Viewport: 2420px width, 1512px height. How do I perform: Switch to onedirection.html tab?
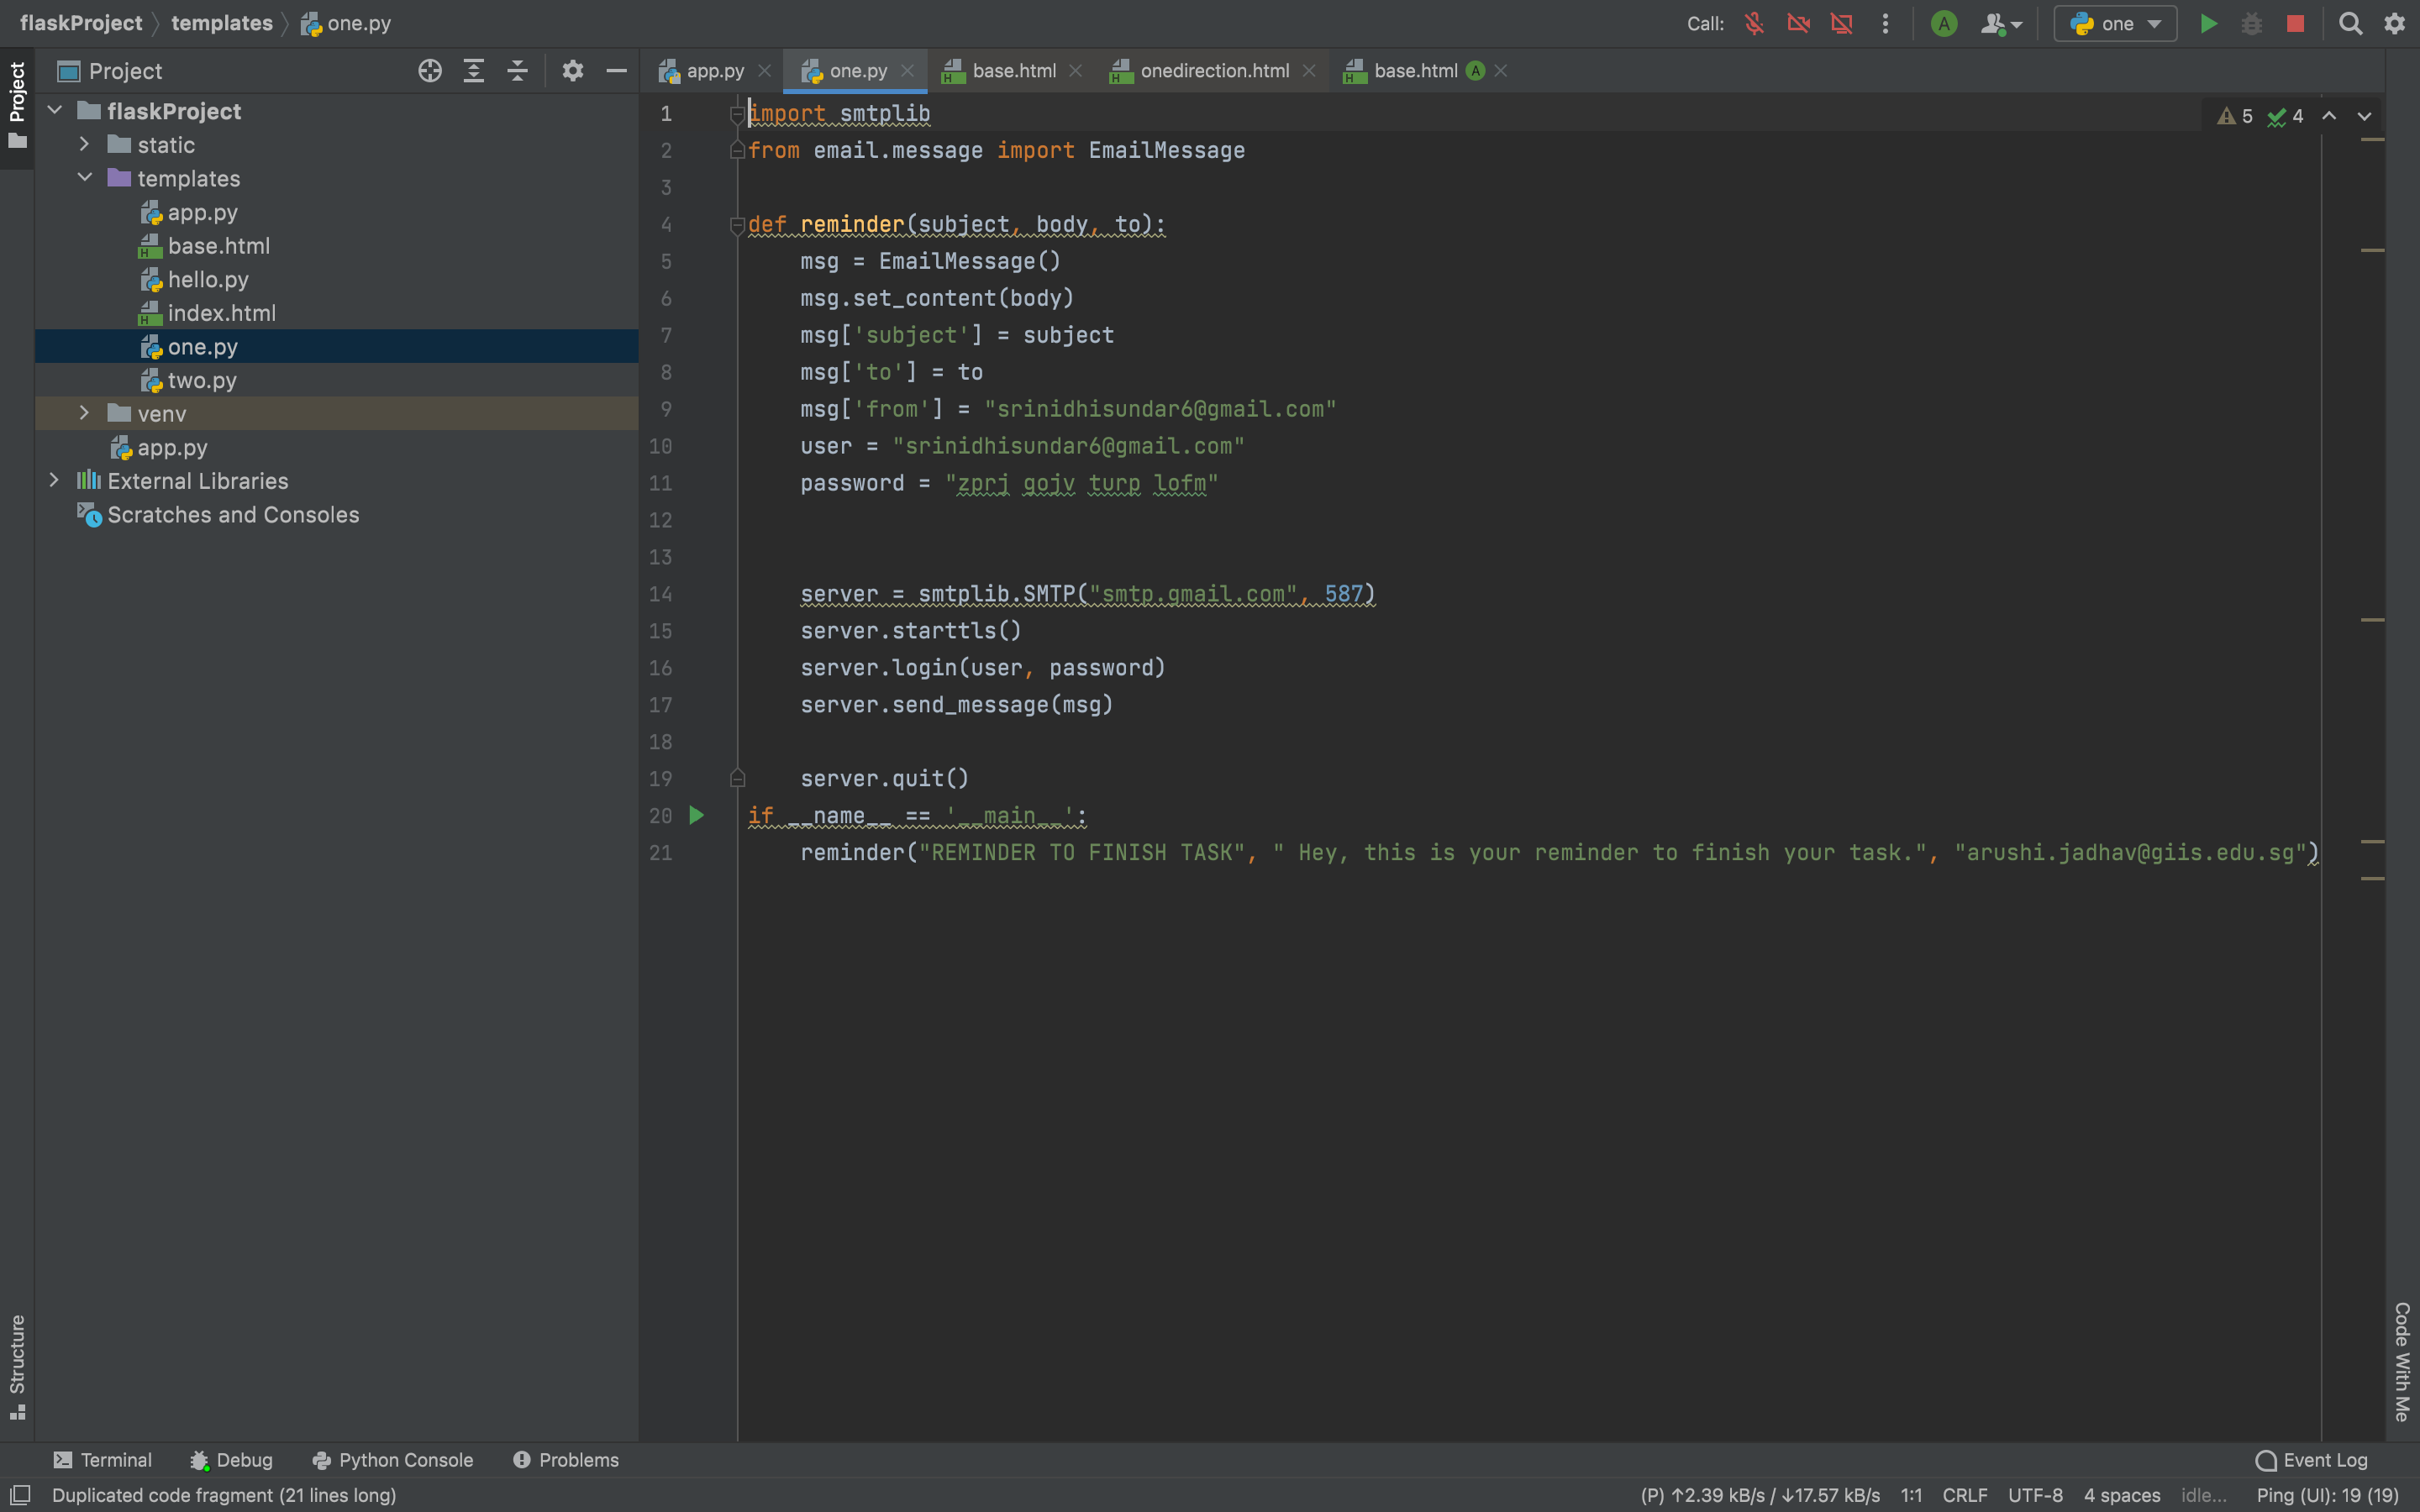[x=1214, y=71]
